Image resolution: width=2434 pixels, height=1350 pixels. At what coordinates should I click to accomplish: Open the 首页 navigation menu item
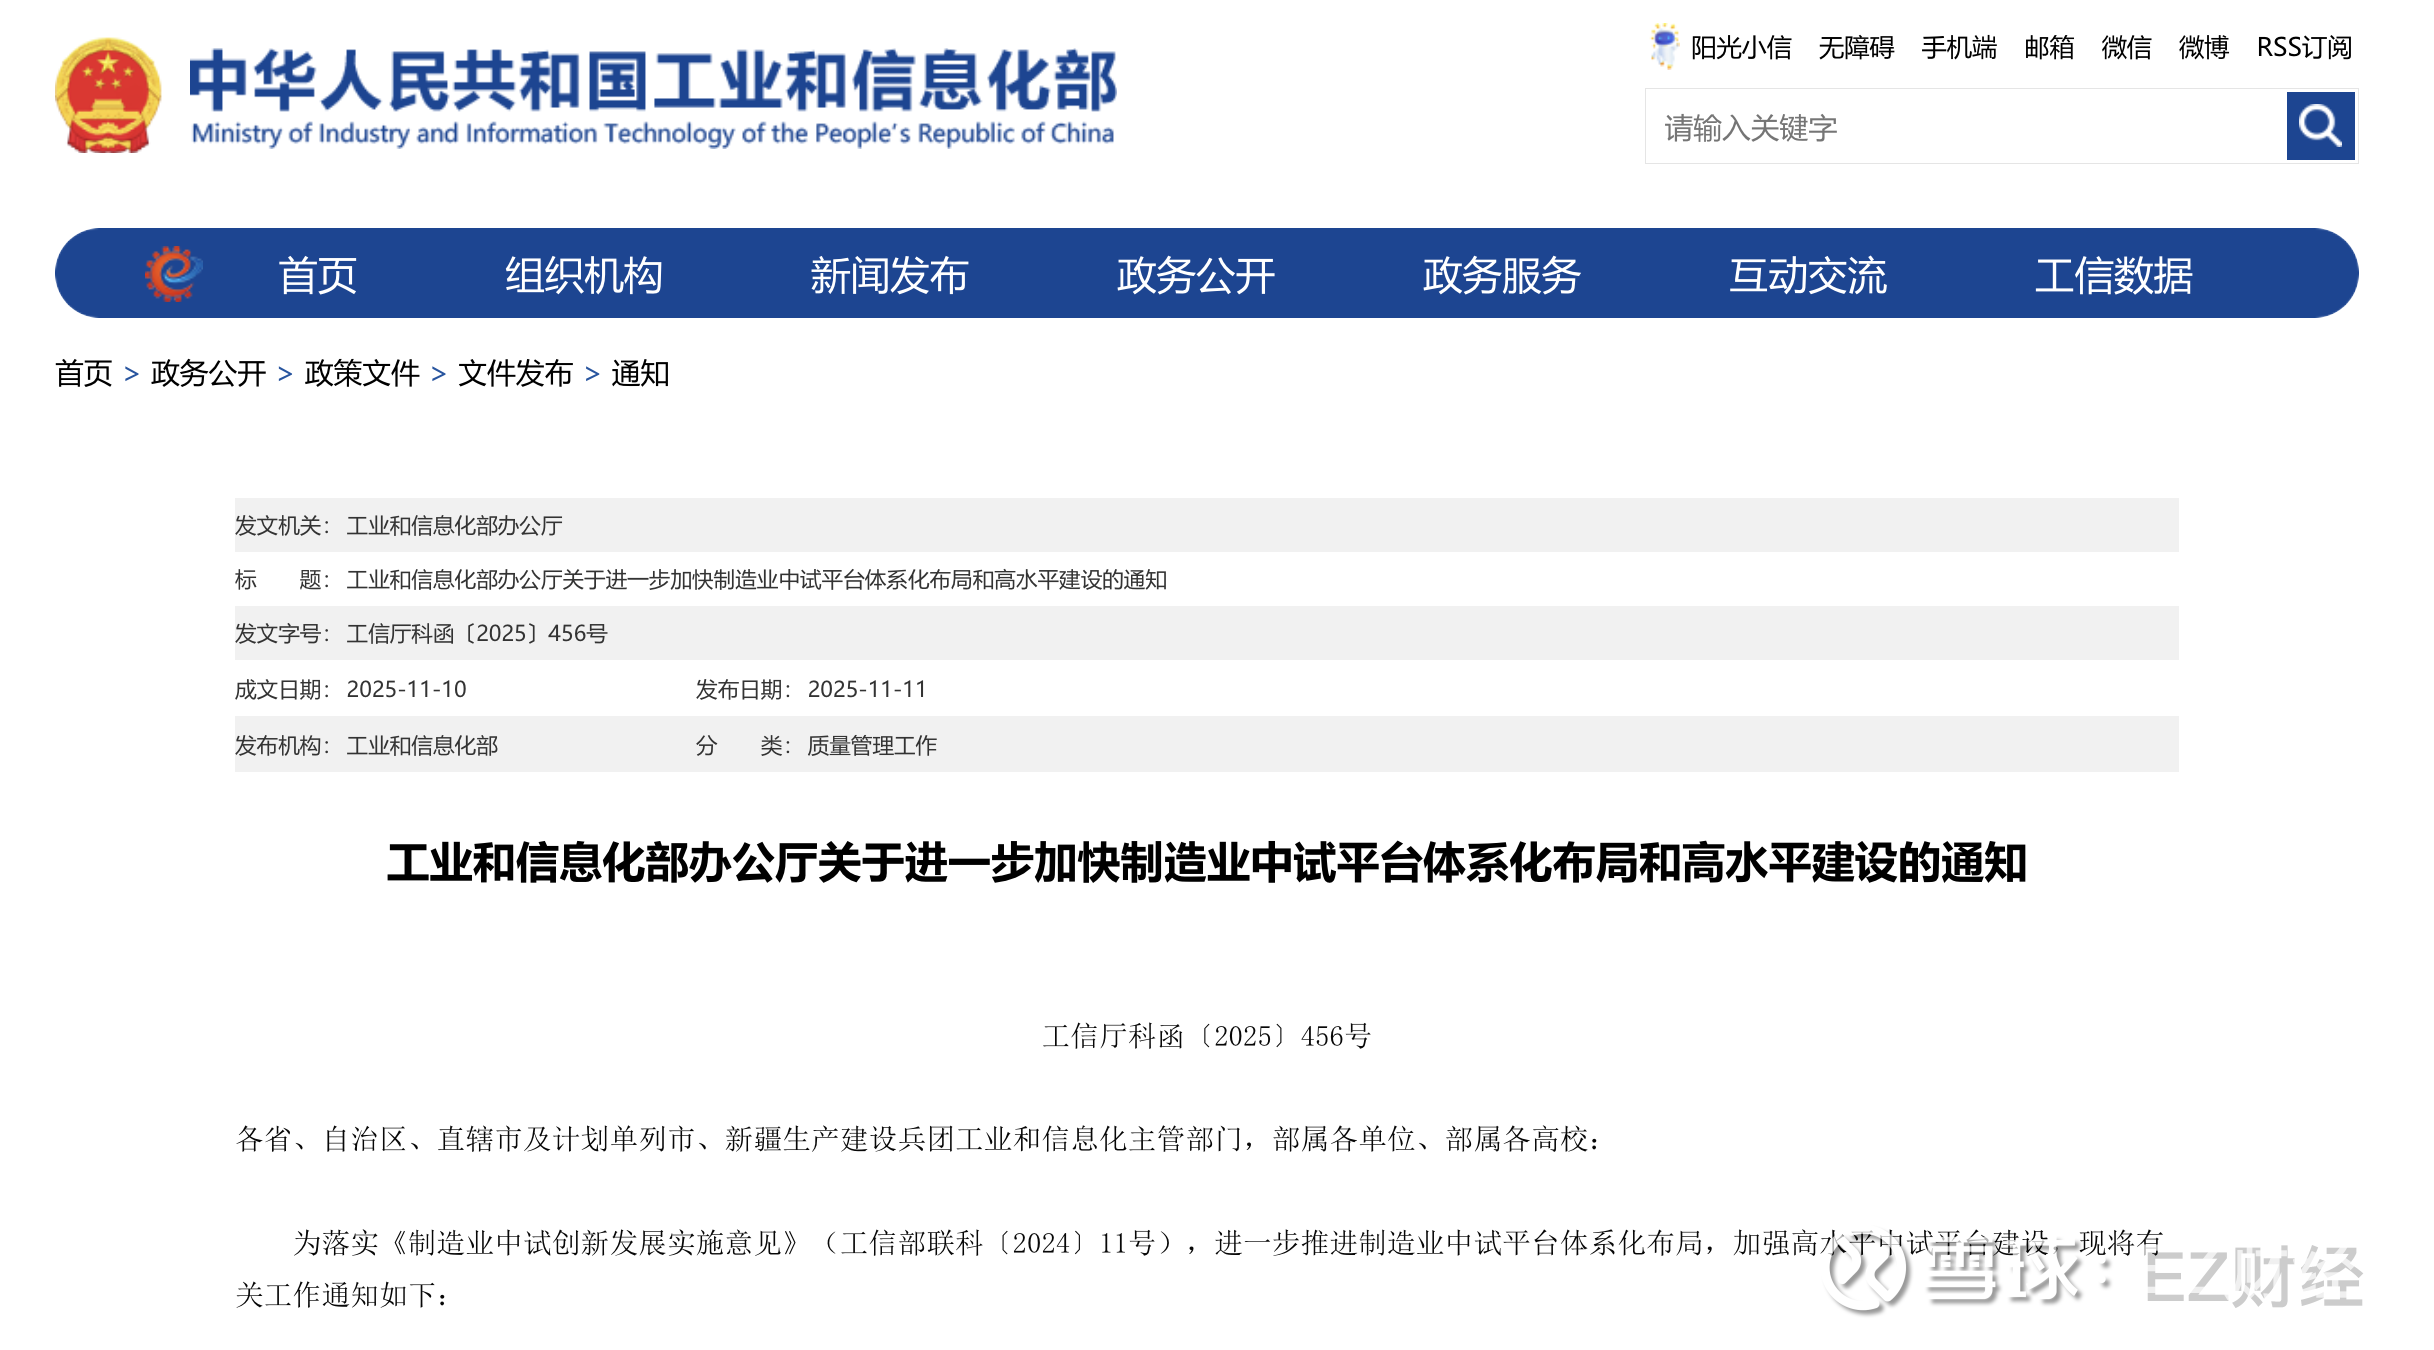(x=317, y=275)
